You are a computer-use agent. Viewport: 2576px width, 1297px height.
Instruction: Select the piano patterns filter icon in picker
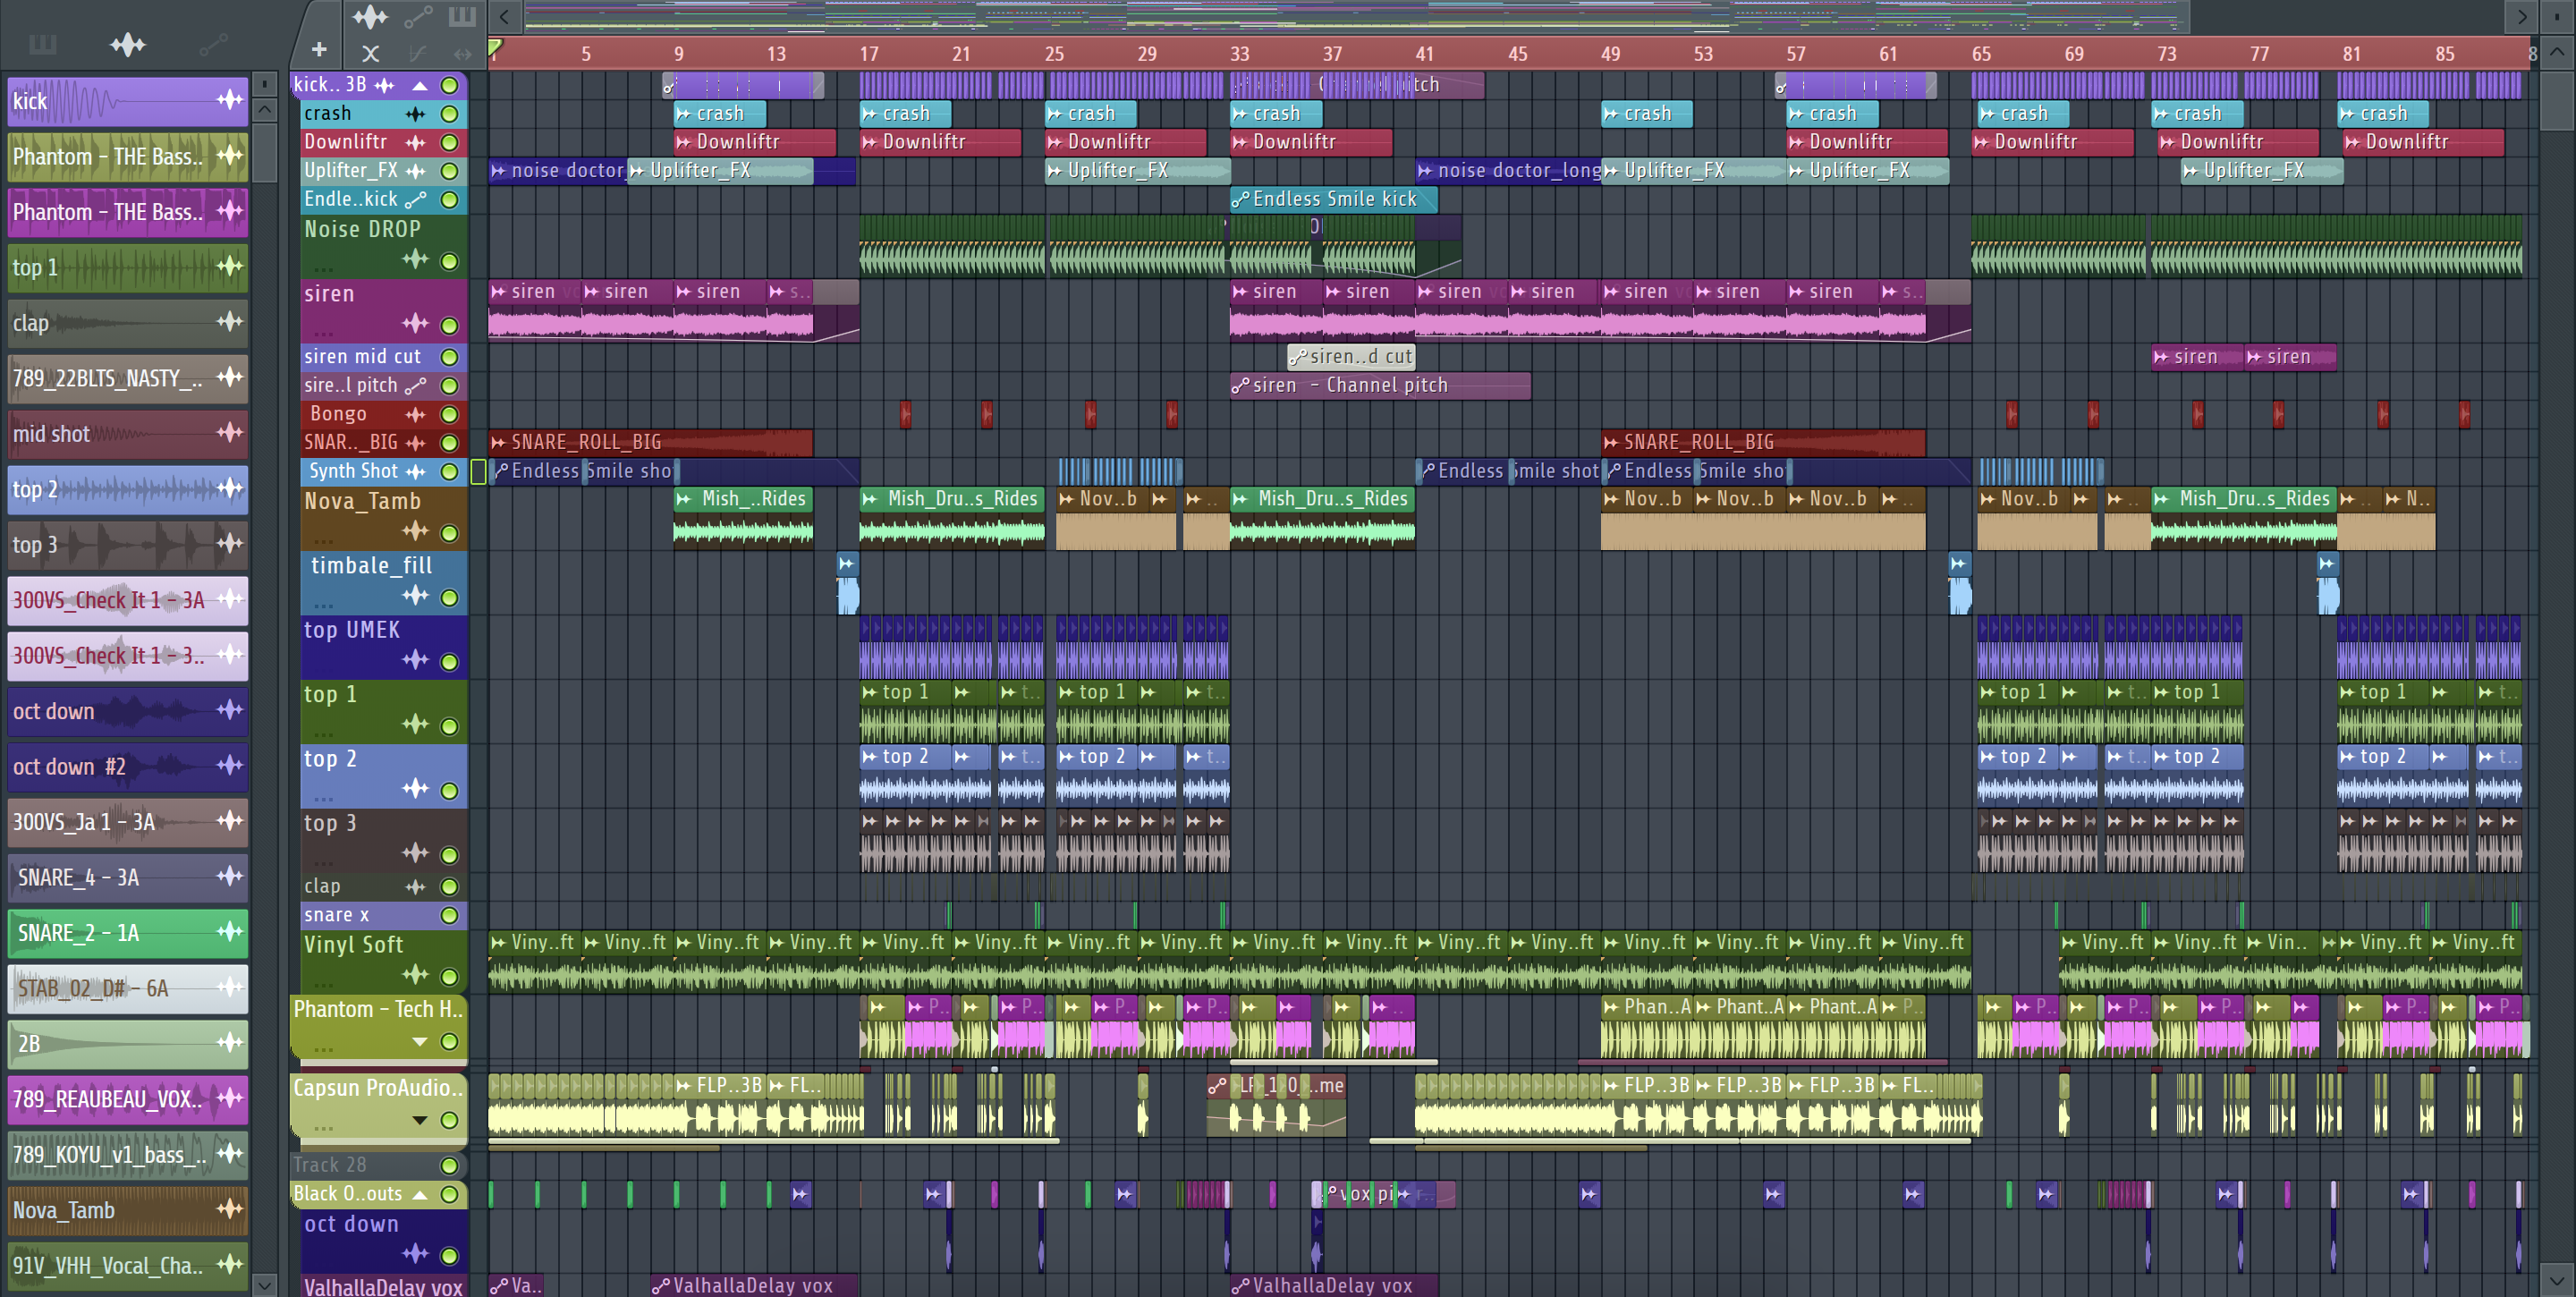click(x=42, y=44)
